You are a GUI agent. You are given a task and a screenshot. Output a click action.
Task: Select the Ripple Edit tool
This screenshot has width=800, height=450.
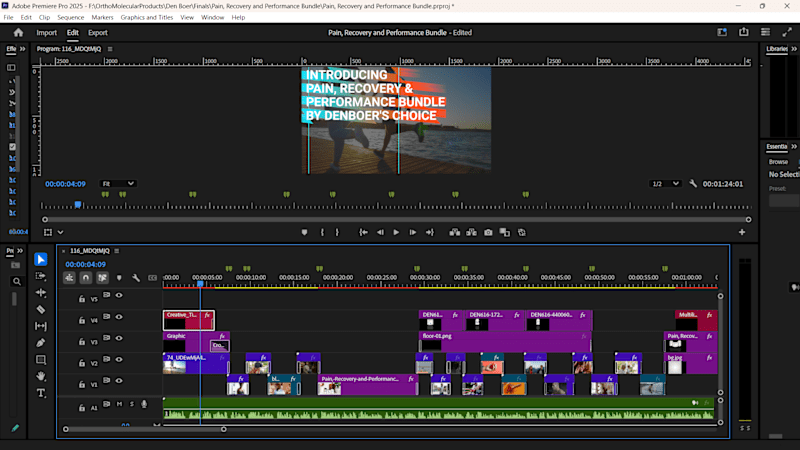(41, 292)
